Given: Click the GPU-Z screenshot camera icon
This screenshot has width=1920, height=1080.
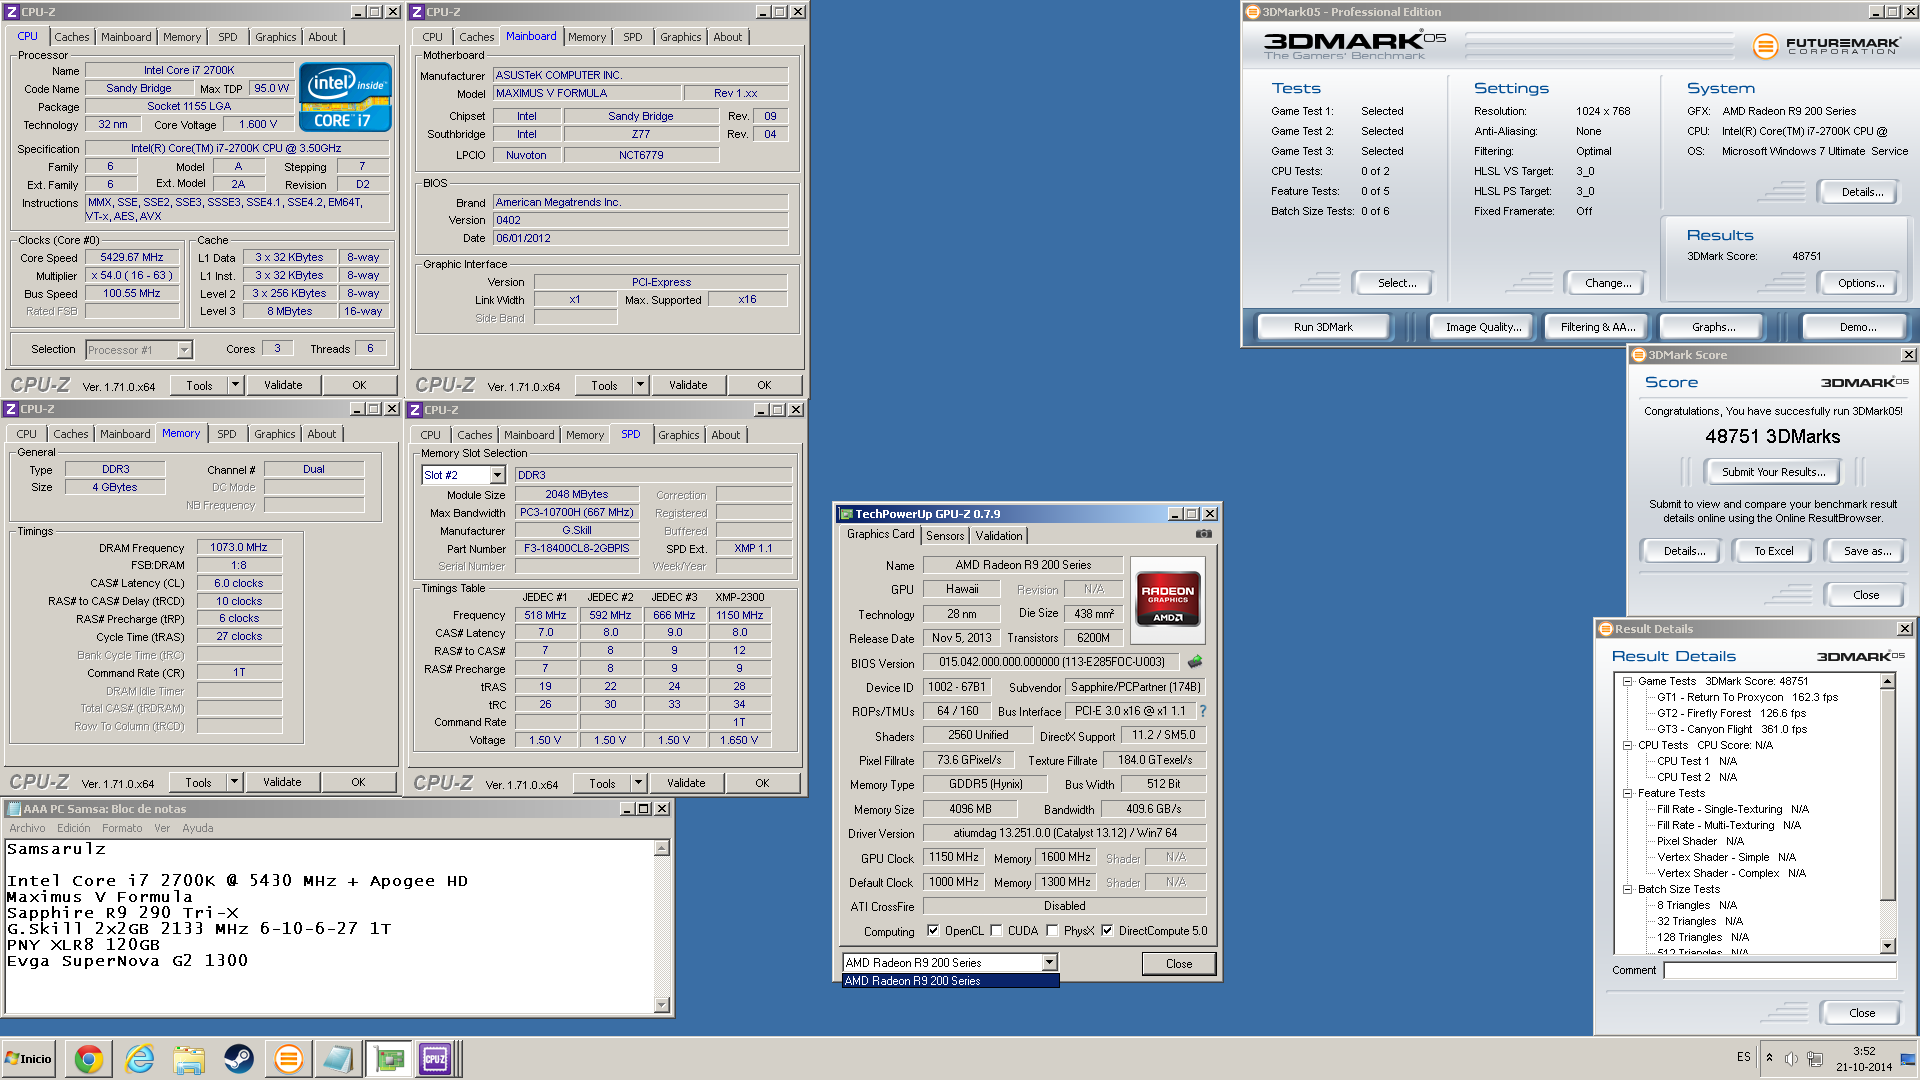Looking at the screenshot, I should click(x=1204, y=534).
